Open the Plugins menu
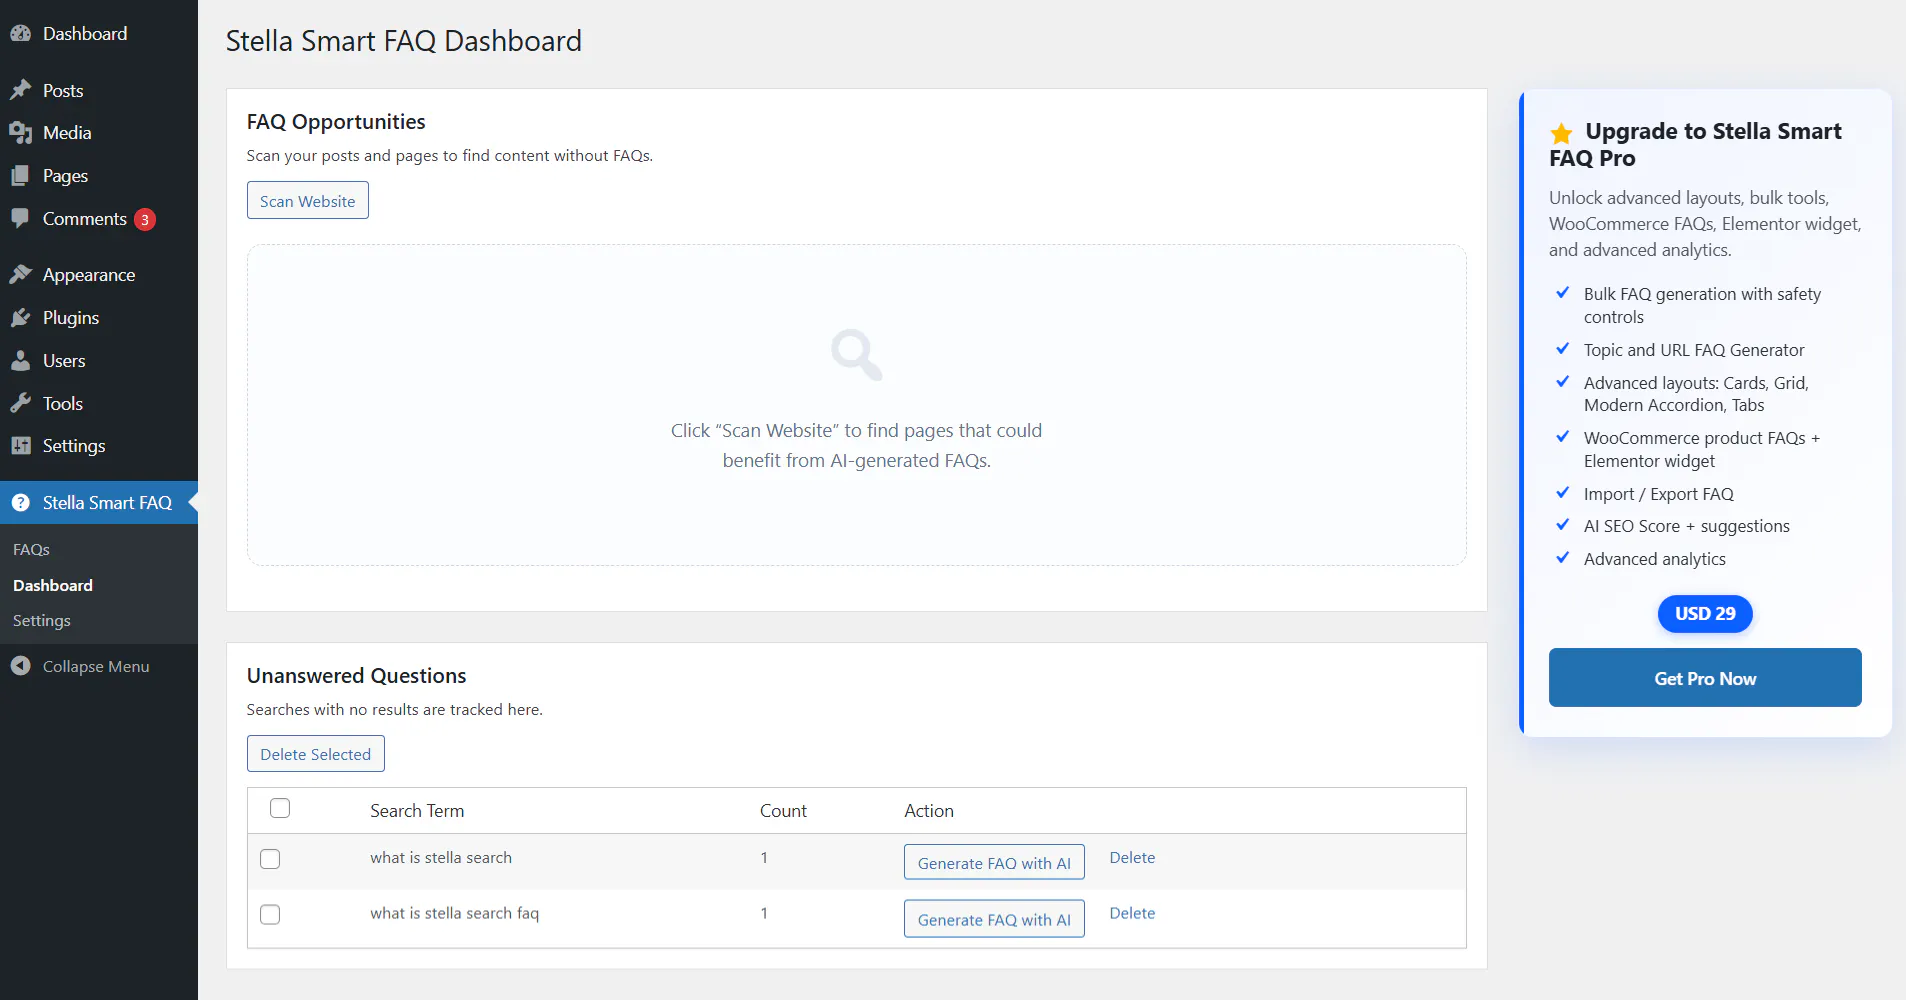 click(99, 317)
